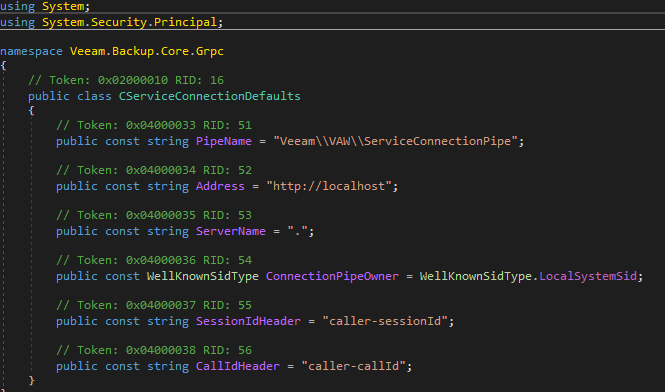665x392 pixels.
Task: Select the PipeName constant identifier
Action: point(224,141)
